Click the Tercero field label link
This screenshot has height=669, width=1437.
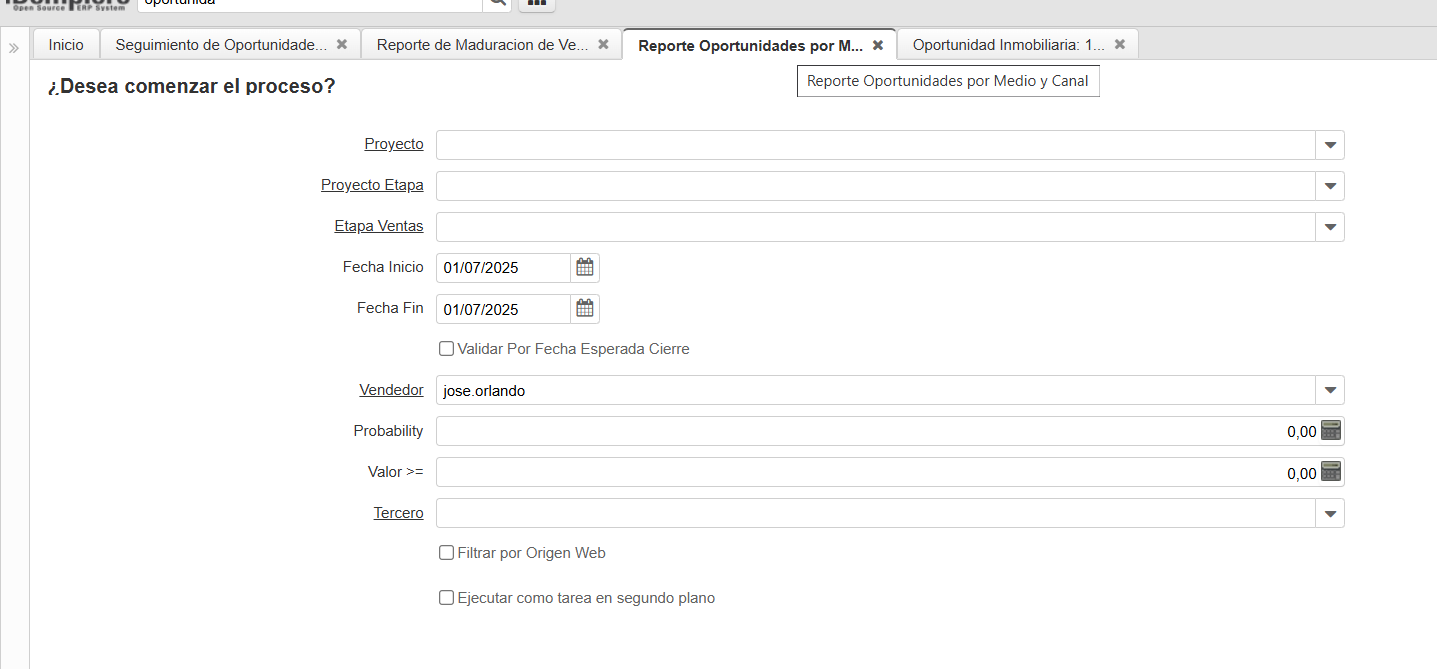tap(398, 513)
